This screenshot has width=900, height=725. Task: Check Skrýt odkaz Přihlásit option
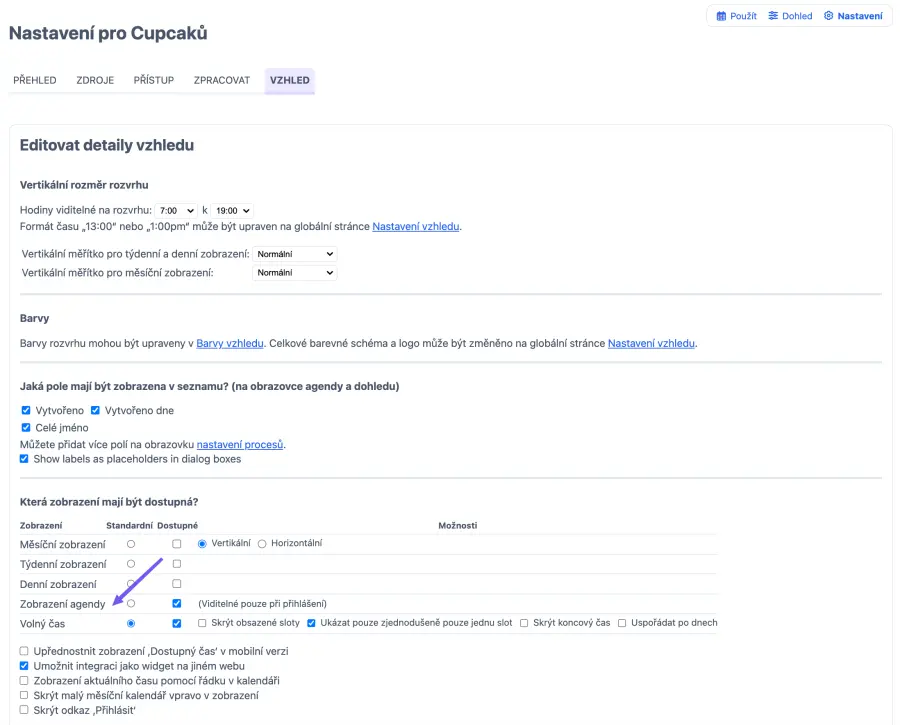pyautogui.click(x=25, y=709)
